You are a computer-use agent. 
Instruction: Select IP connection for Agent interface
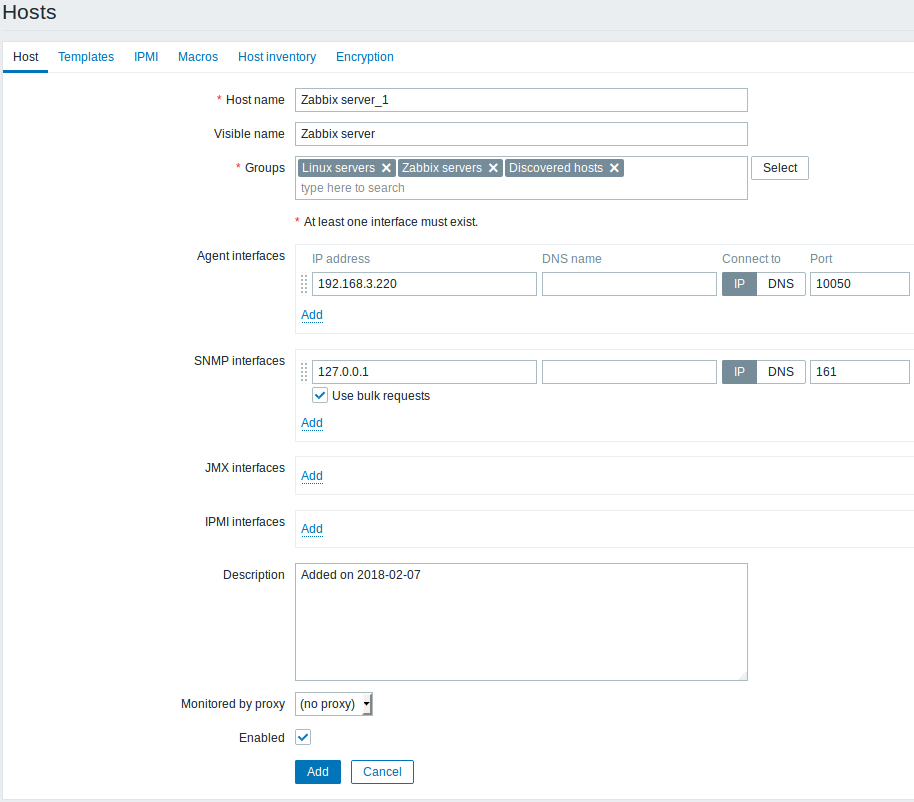[739, 284]
